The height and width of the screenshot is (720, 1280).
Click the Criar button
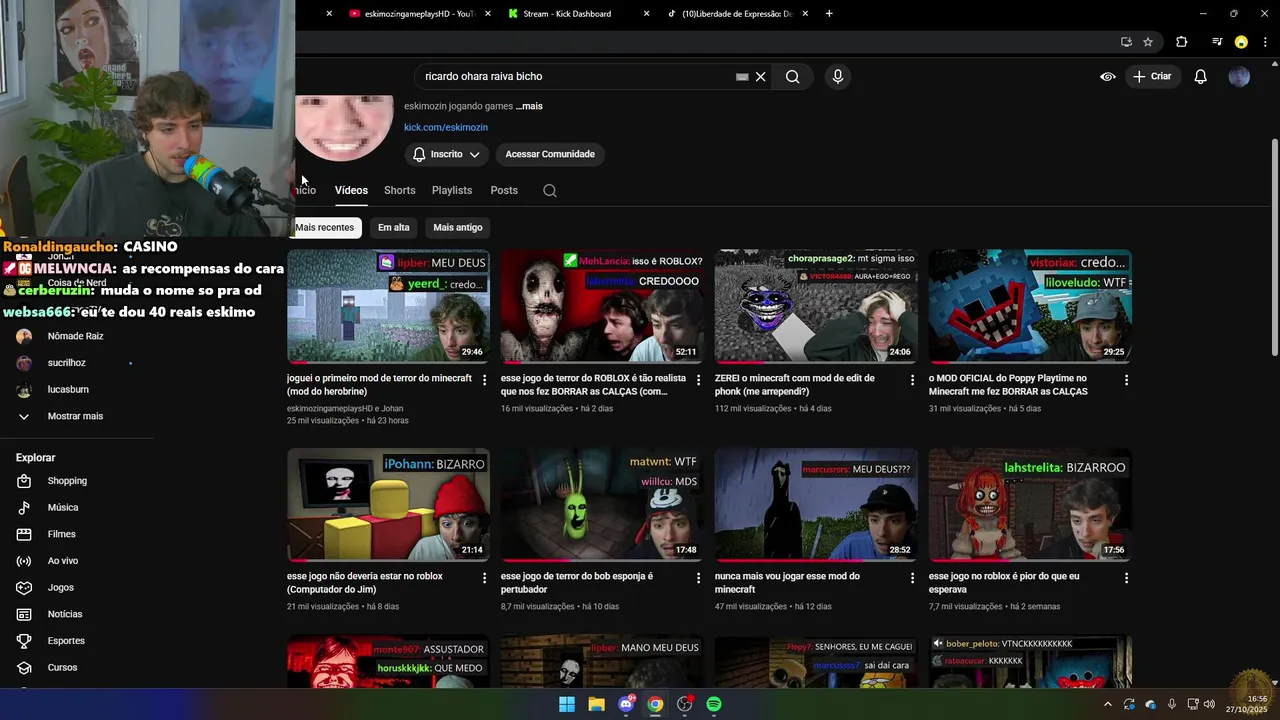click(x=1152, y=77)
